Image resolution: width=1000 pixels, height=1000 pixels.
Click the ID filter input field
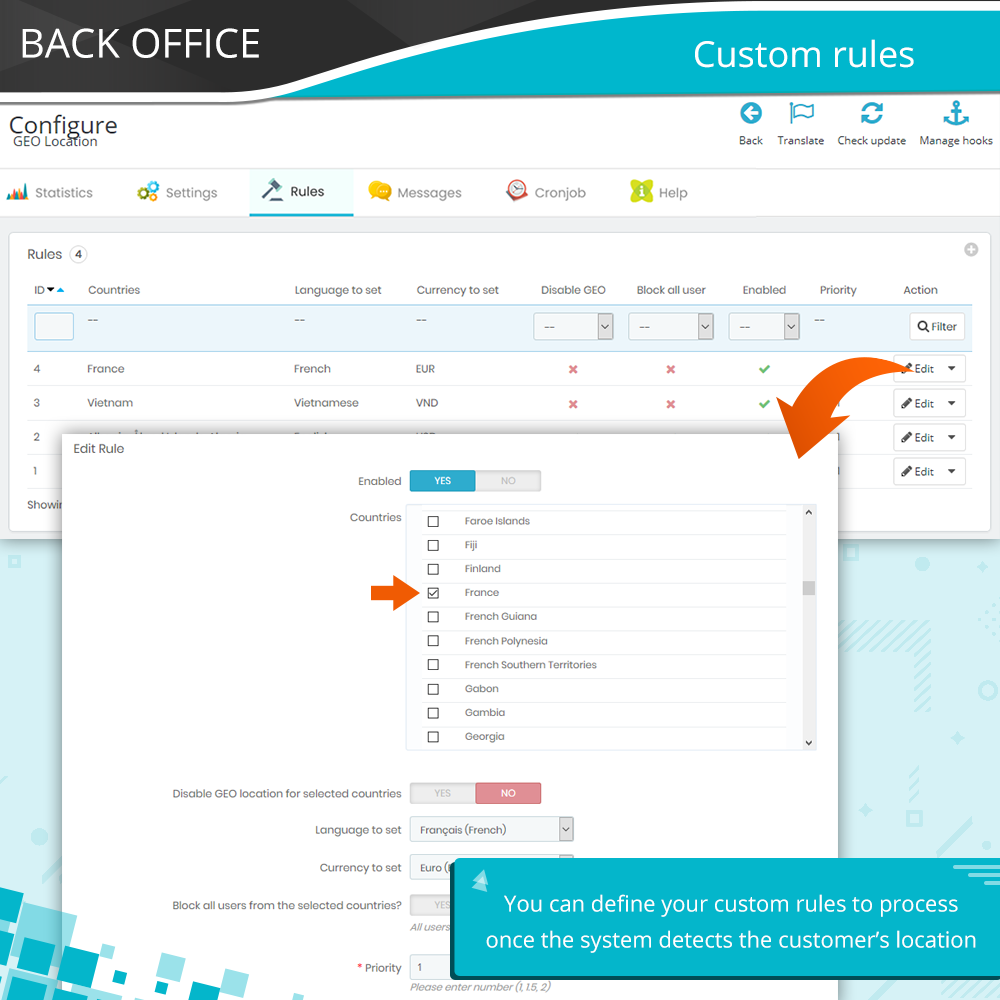[x=54, y=327]
